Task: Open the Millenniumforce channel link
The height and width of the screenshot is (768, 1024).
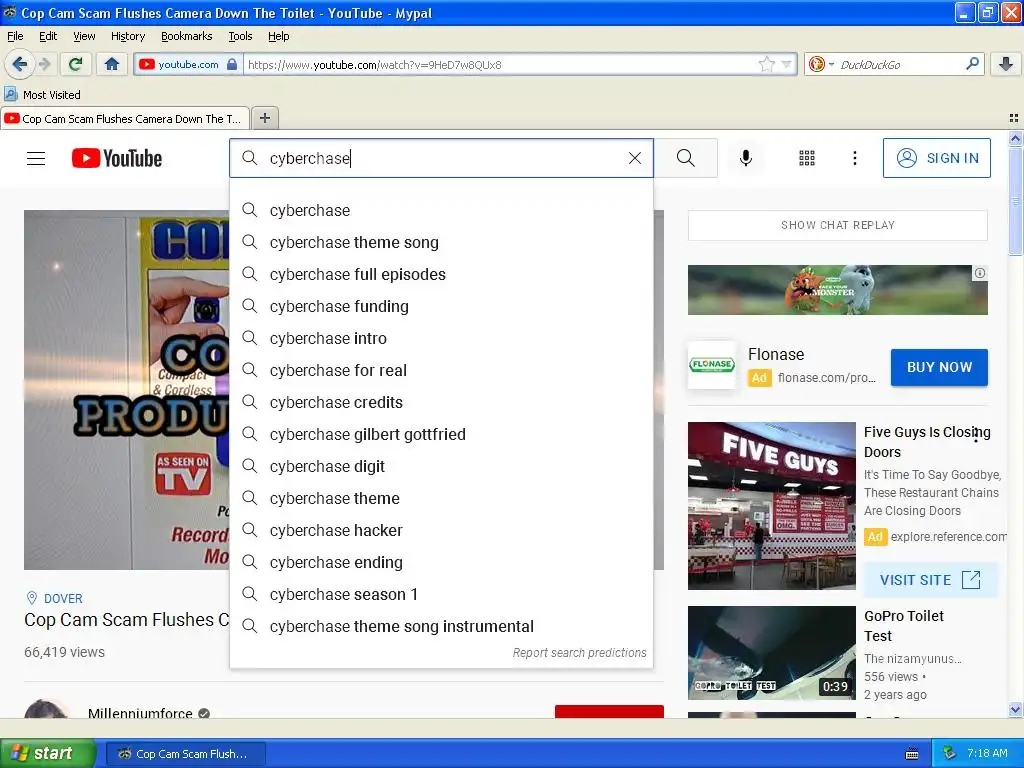Action: pyautogui.click(x=140, y=712)
